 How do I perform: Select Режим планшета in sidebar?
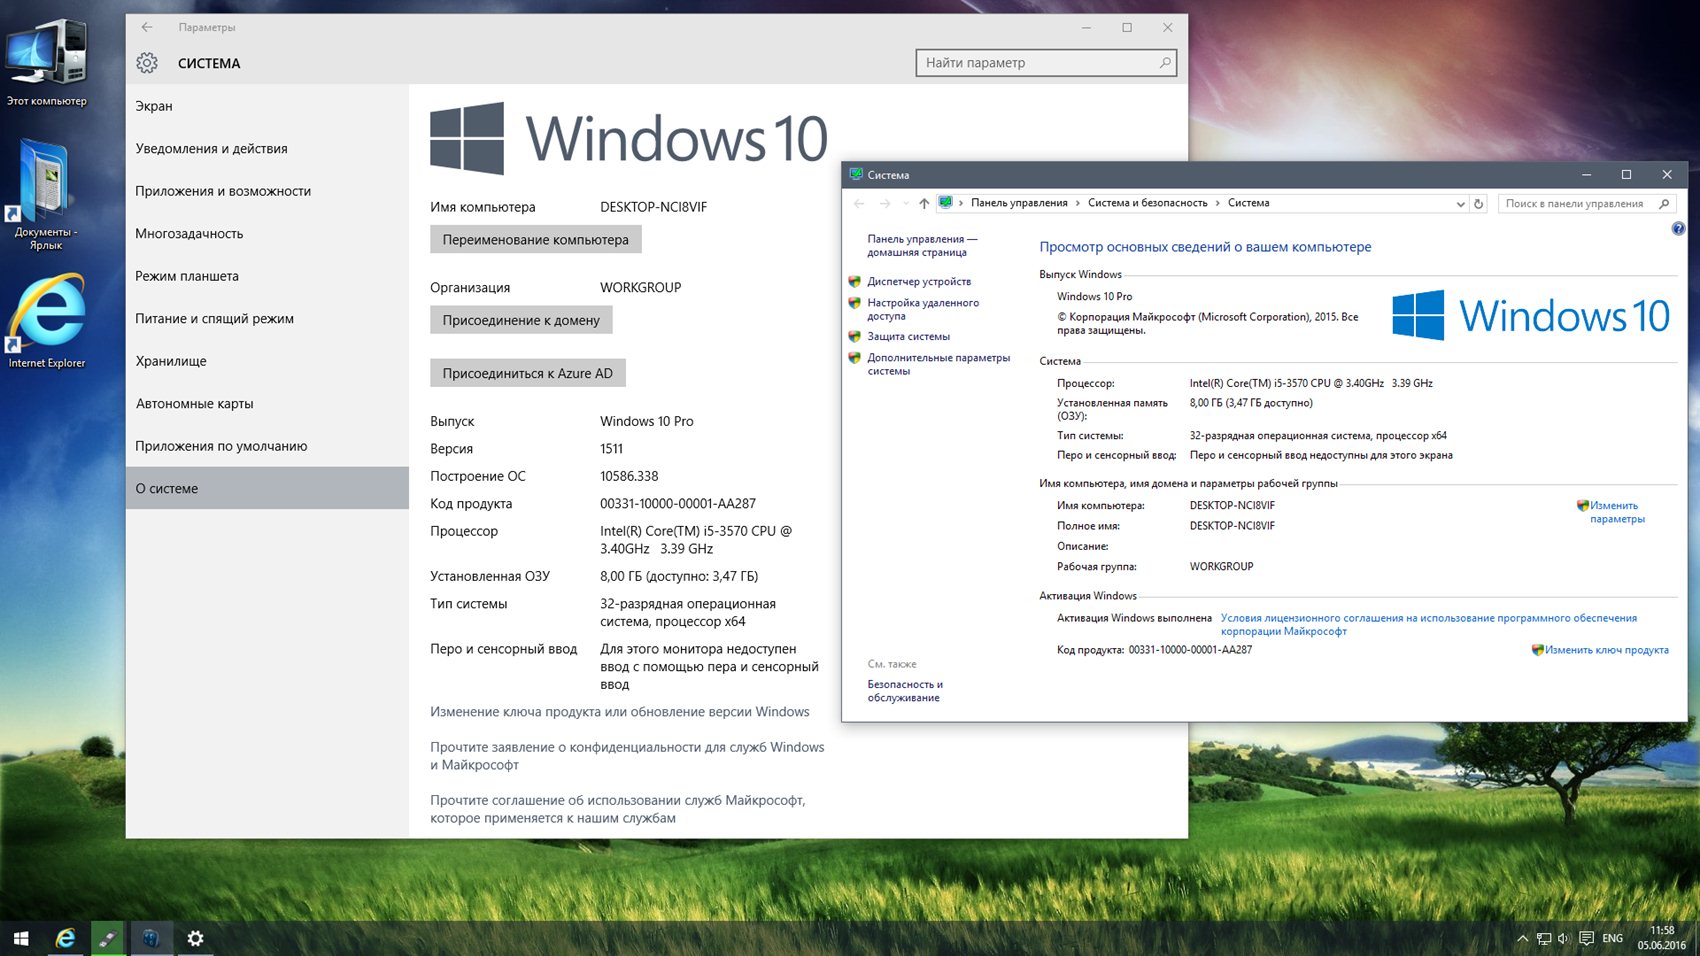coord(267,276)
